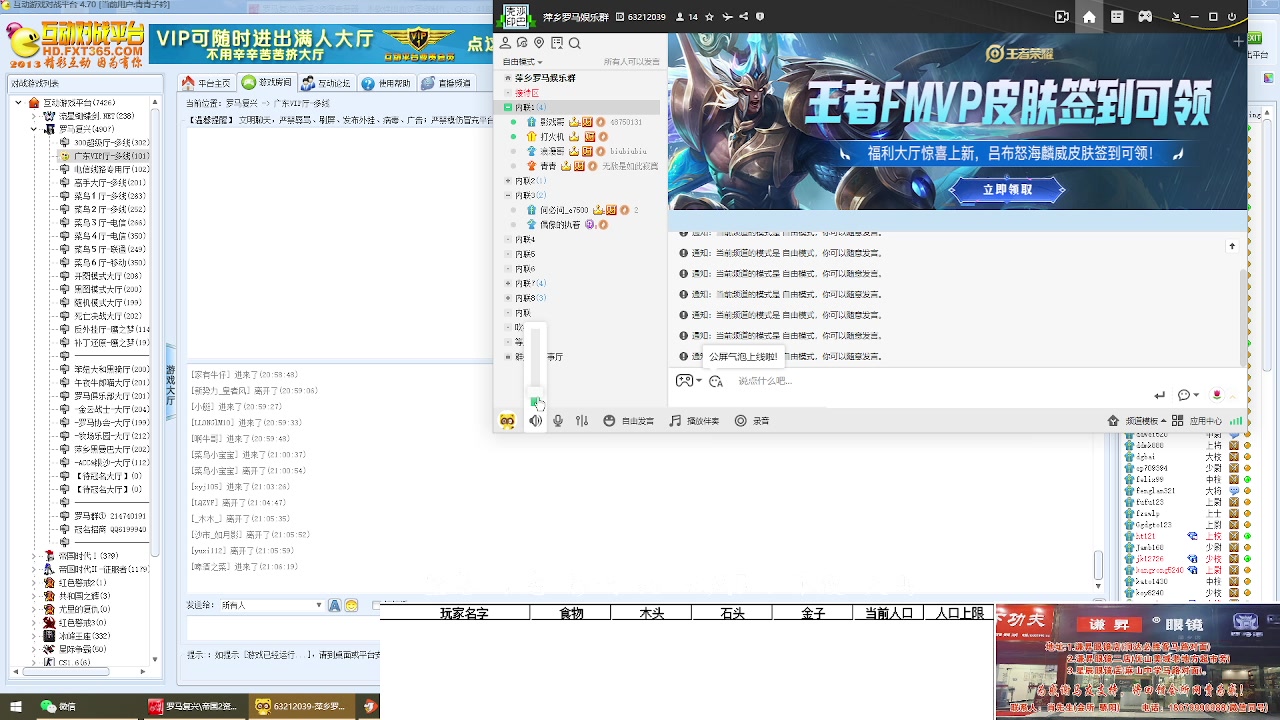Open the member profile icon above channel tree
The width and height of the screenshot is (1280, 720).
(x=505, y=43)
